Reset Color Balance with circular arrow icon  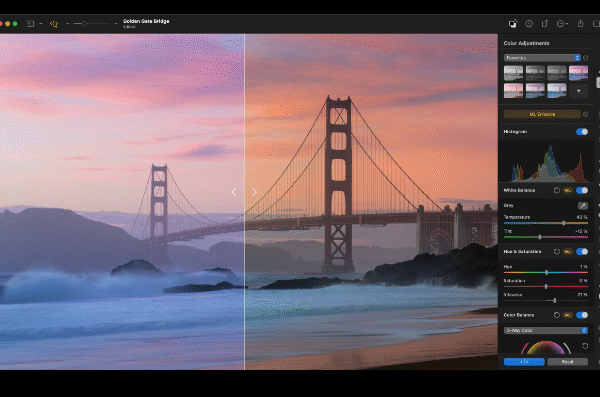pyautogui.click(x=557, y=315)
